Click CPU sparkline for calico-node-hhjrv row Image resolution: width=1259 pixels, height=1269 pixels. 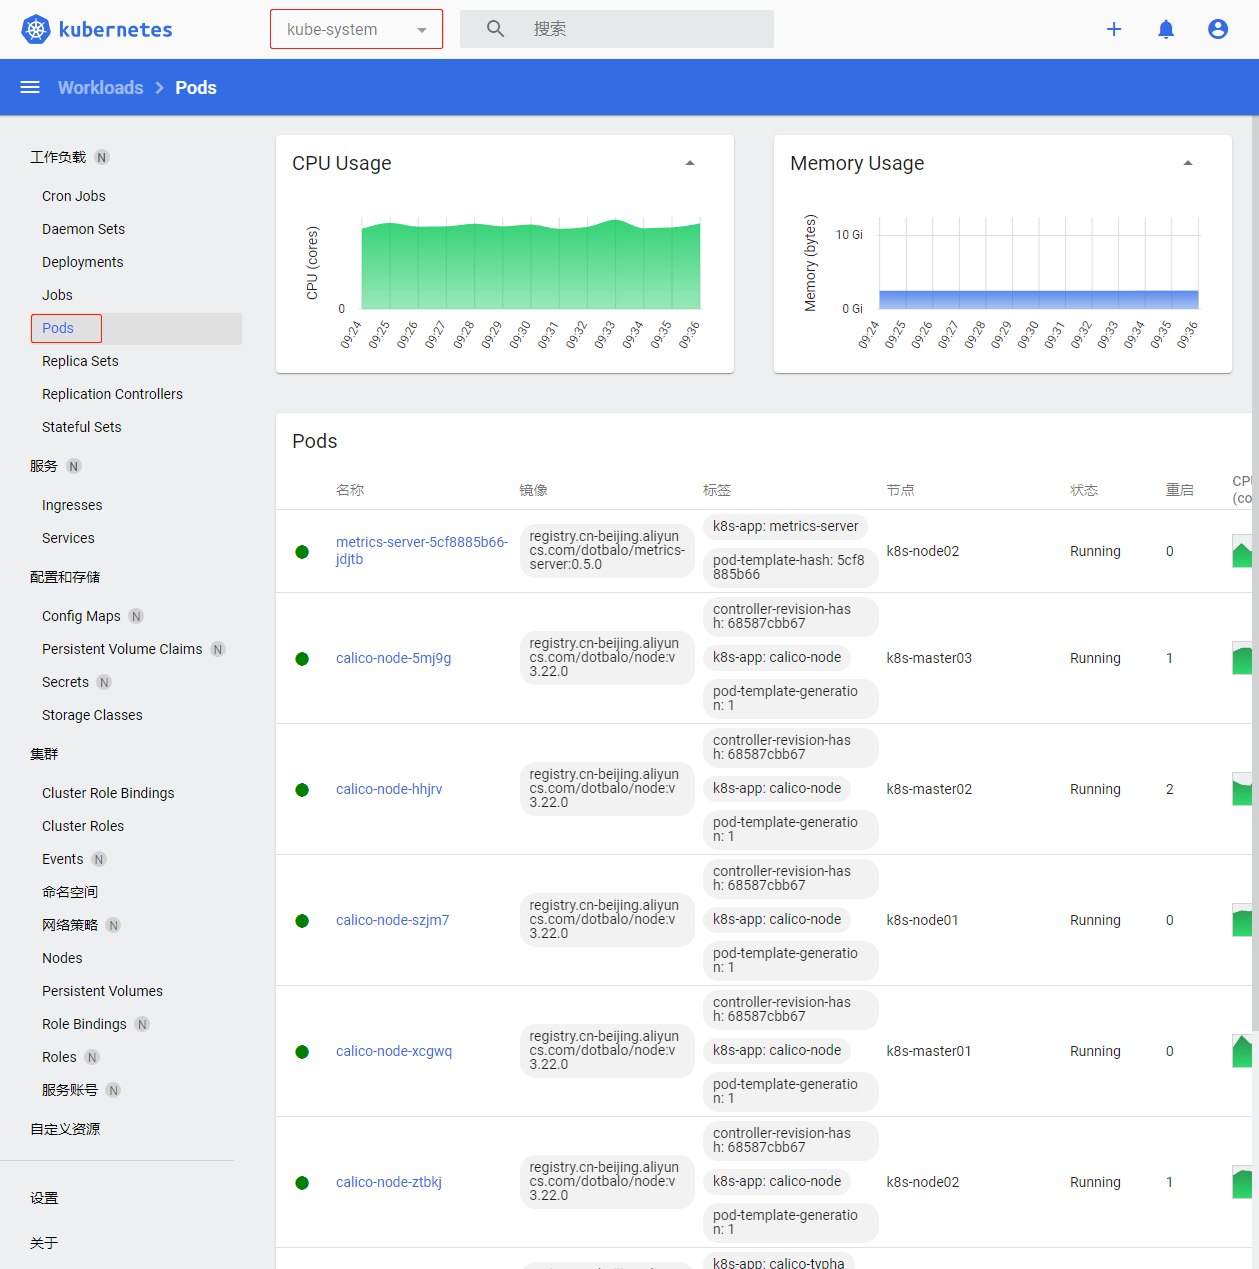pos(1242,789)
